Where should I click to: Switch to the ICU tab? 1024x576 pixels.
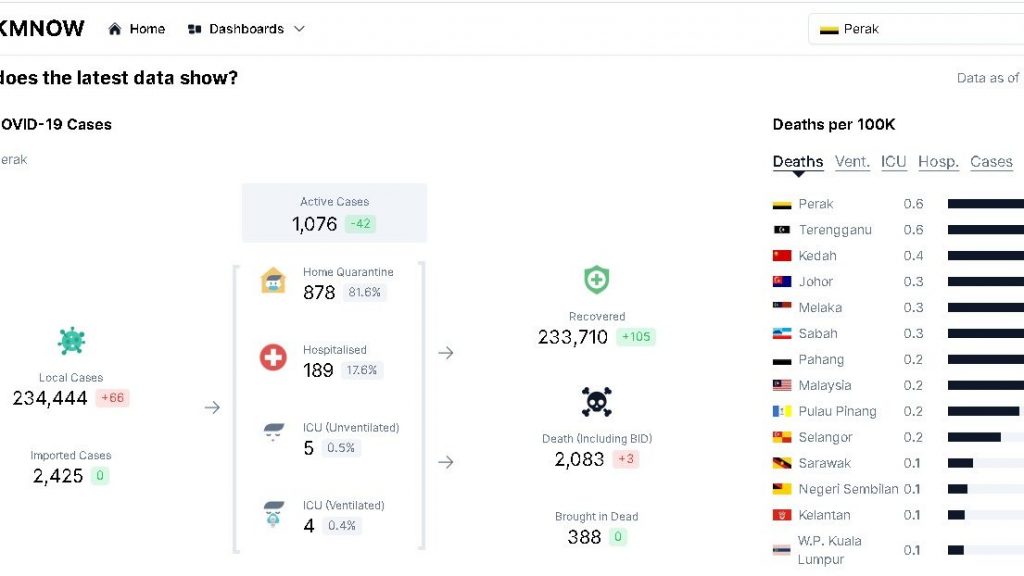tap(893, 162)
